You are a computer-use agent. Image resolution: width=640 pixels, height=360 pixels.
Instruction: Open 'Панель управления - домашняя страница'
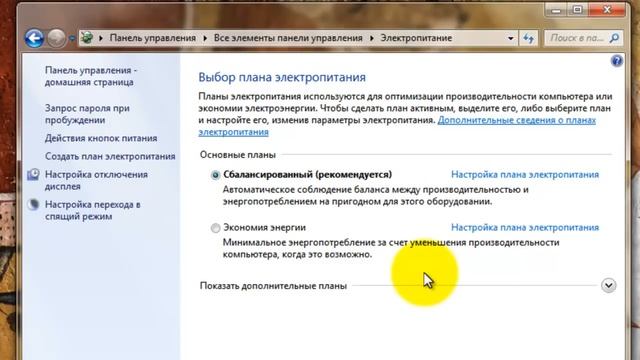click(91, 76)
